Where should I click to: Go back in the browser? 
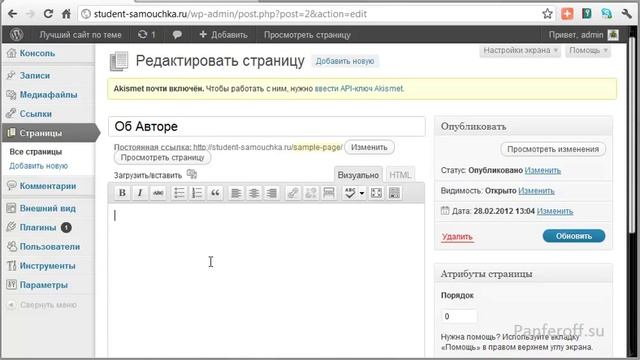pos(12,14)
